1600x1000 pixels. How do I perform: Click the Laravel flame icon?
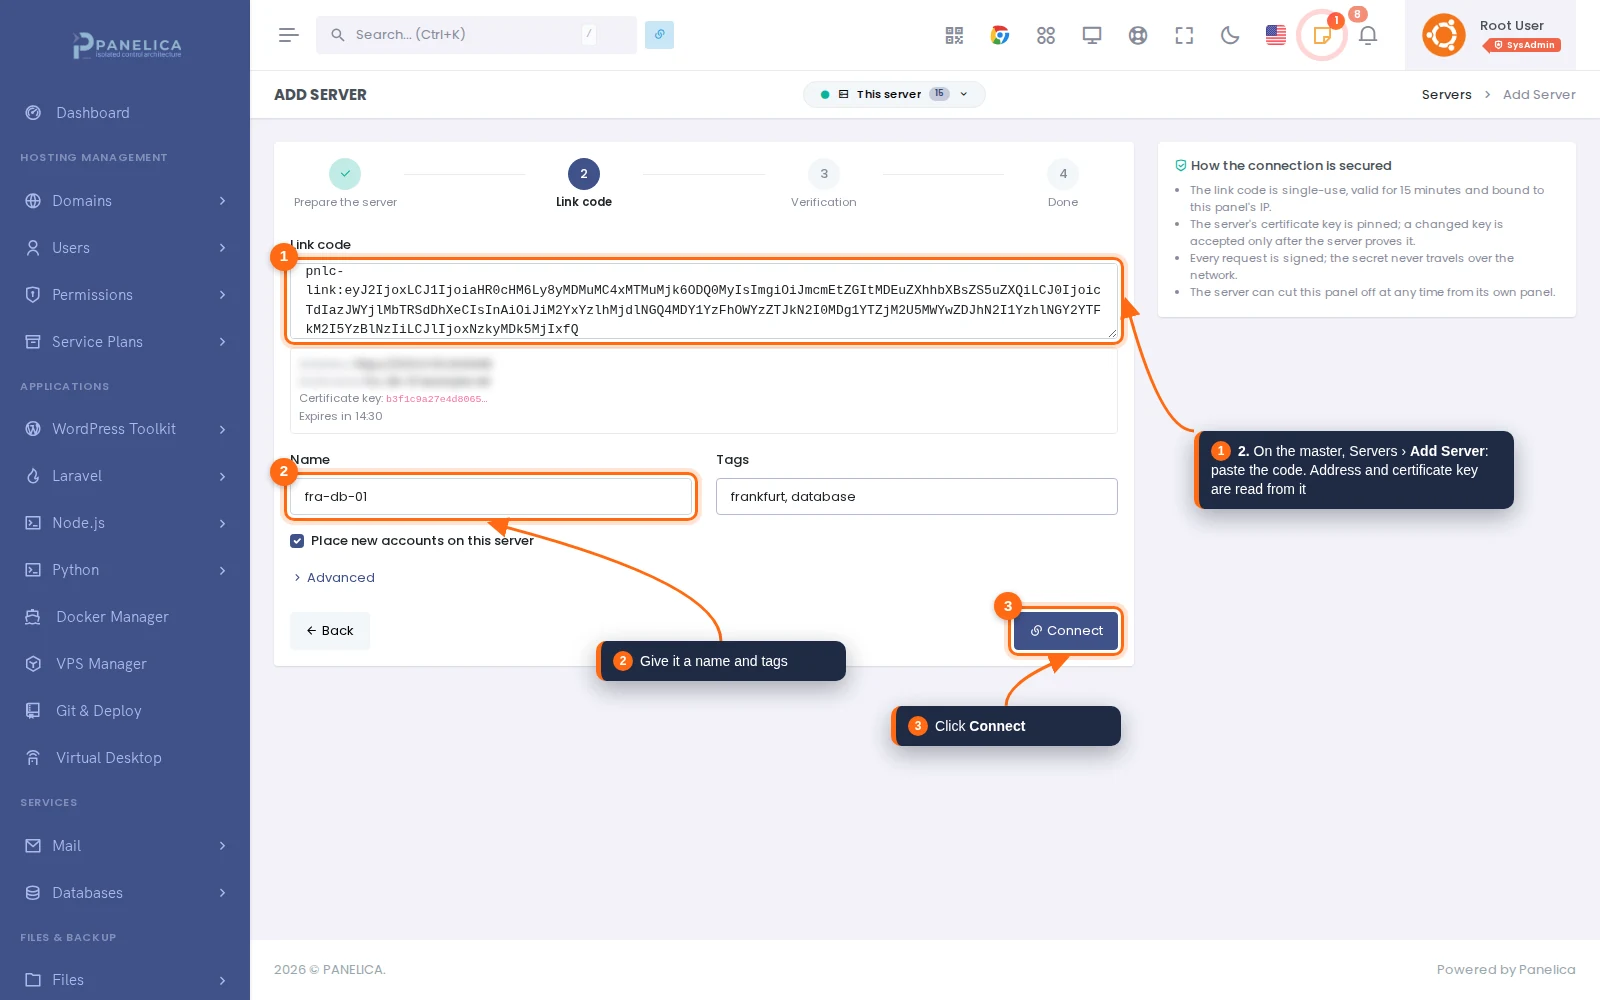33,476
